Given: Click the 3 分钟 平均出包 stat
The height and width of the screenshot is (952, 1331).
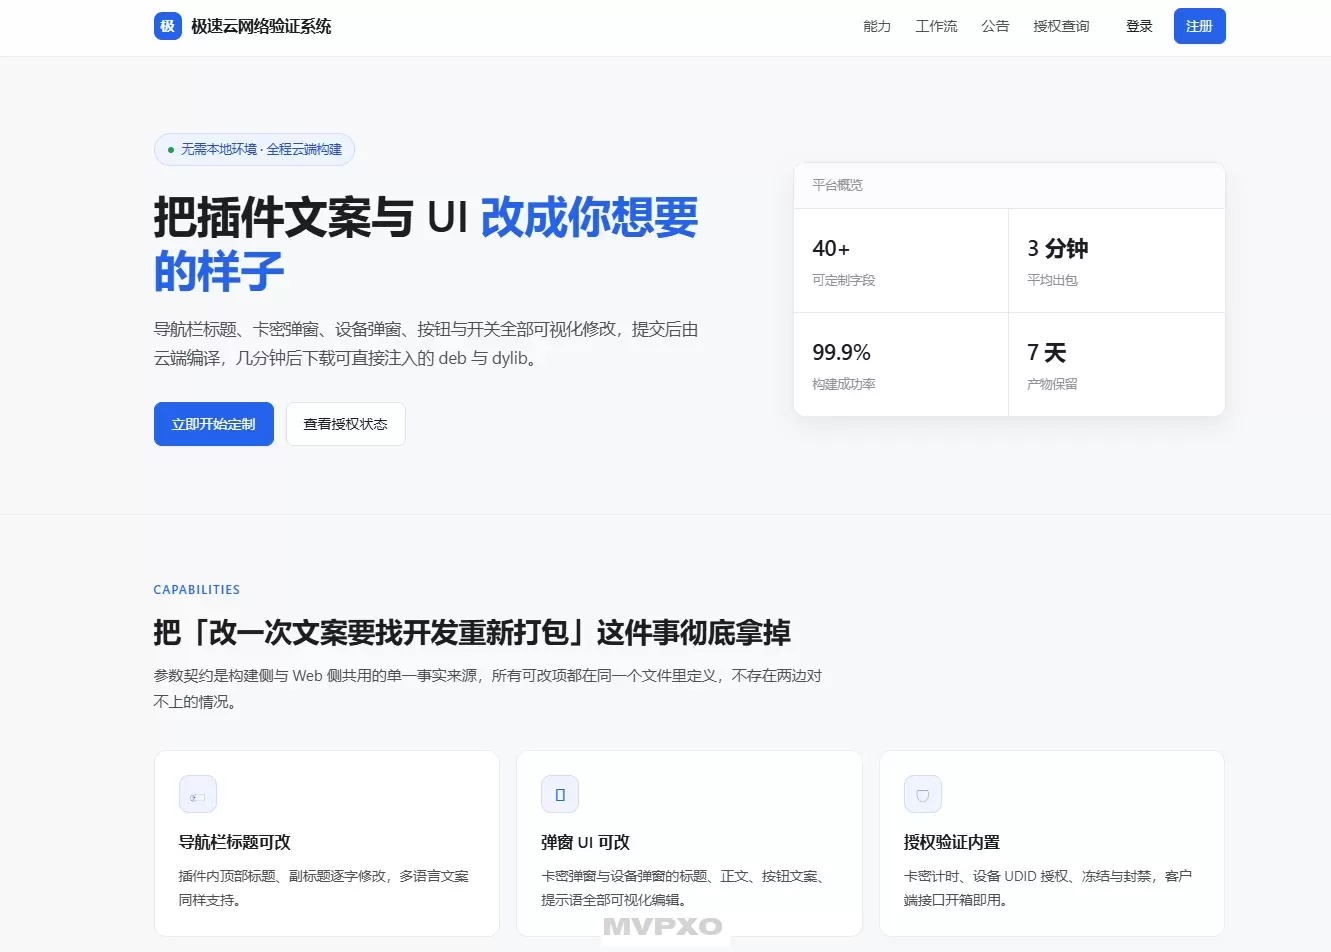Looking at the screenshot, I should 1117,261.
